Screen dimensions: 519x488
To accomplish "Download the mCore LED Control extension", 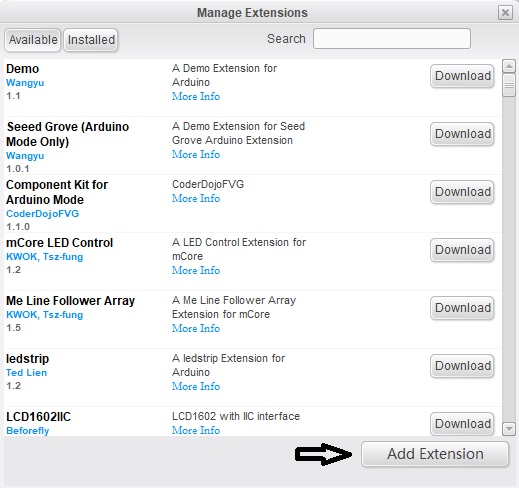I will [462, 250].
